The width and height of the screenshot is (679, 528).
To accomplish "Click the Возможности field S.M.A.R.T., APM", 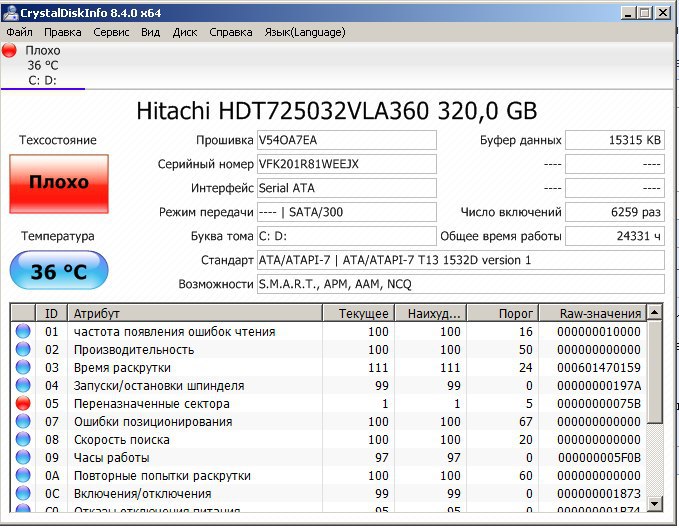I will (461, 284).
